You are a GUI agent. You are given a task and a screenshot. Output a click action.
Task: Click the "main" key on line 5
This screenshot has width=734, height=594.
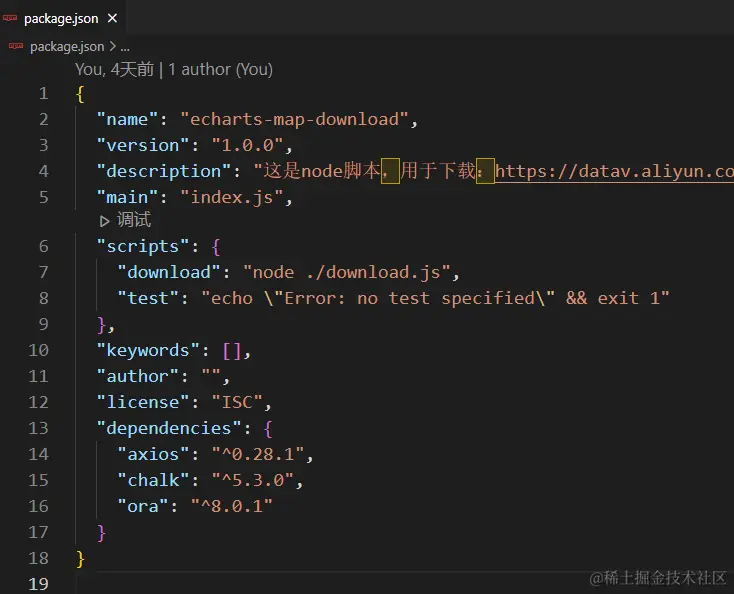click(127, 197)
